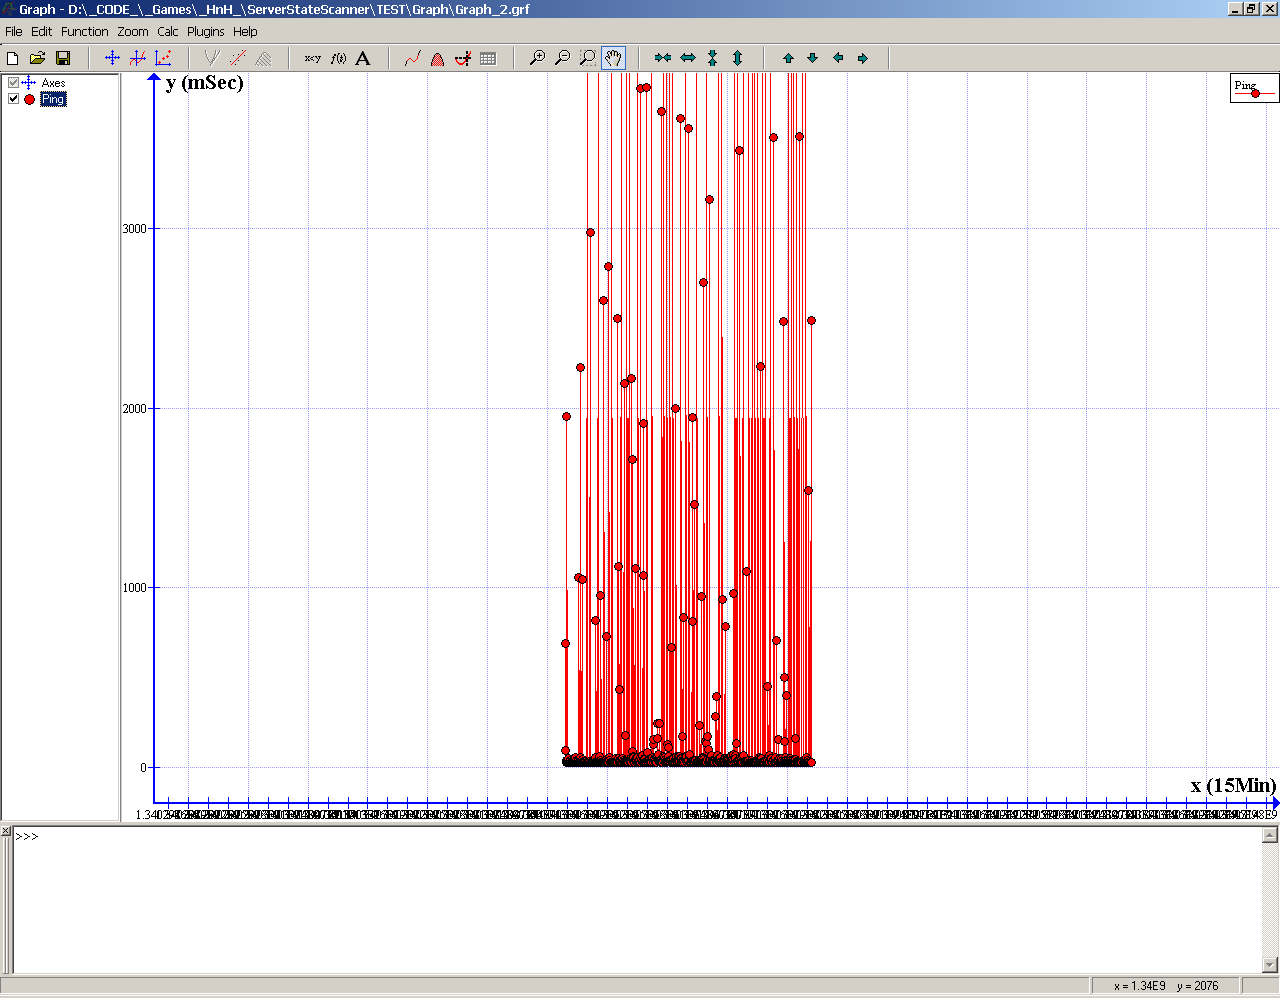The height and width of the screenshot is (998, 1280).
Task: Open the Function menu
Action: pyautogui.click(x=84, y=32)
